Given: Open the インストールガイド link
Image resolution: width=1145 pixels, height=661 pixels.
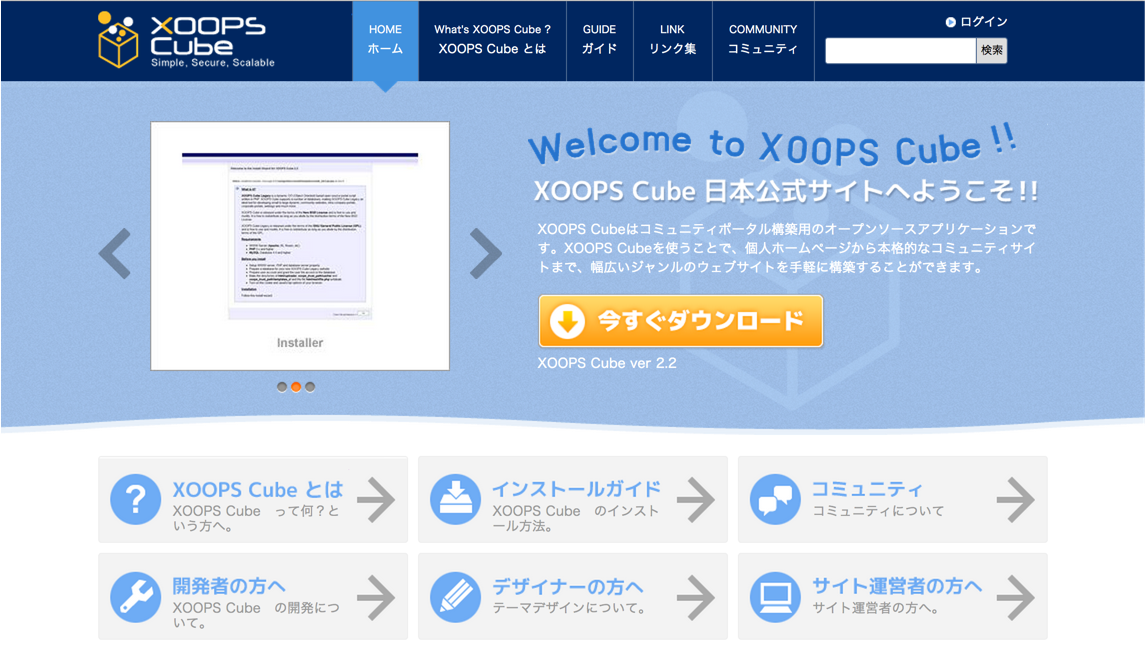Looking at the screenshot, I should [x=577, y=489].
